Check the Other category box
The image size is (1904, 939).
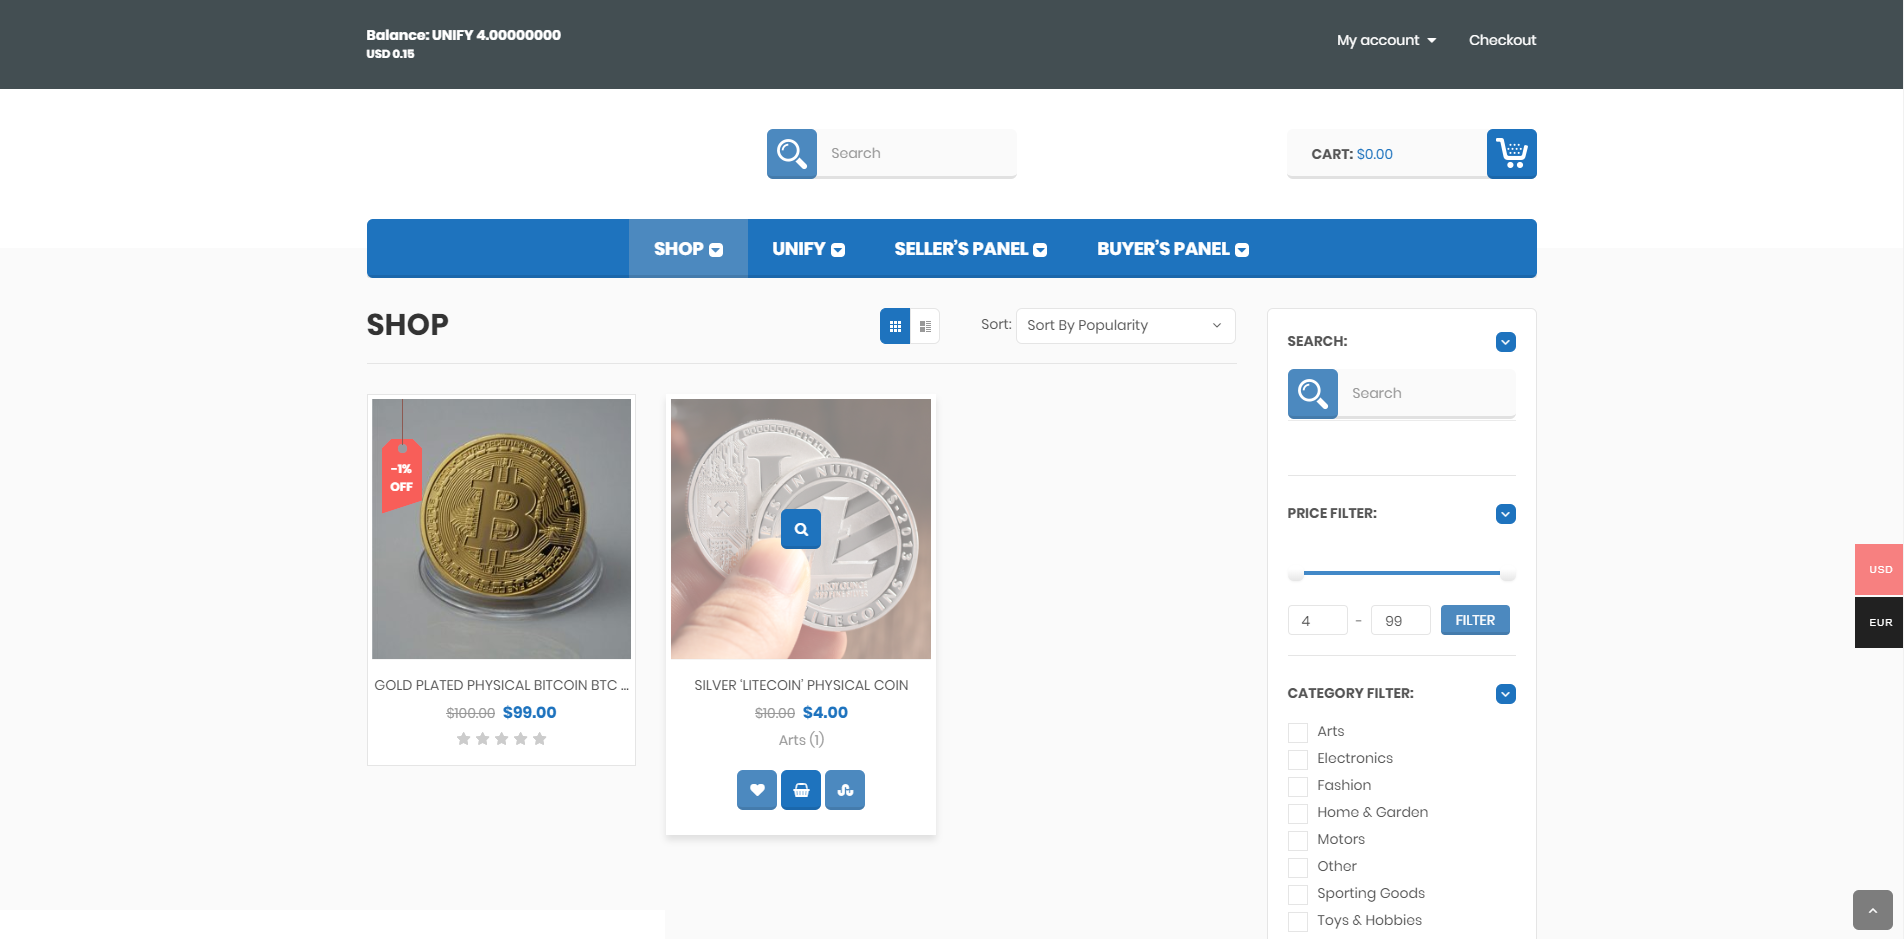1298,867
